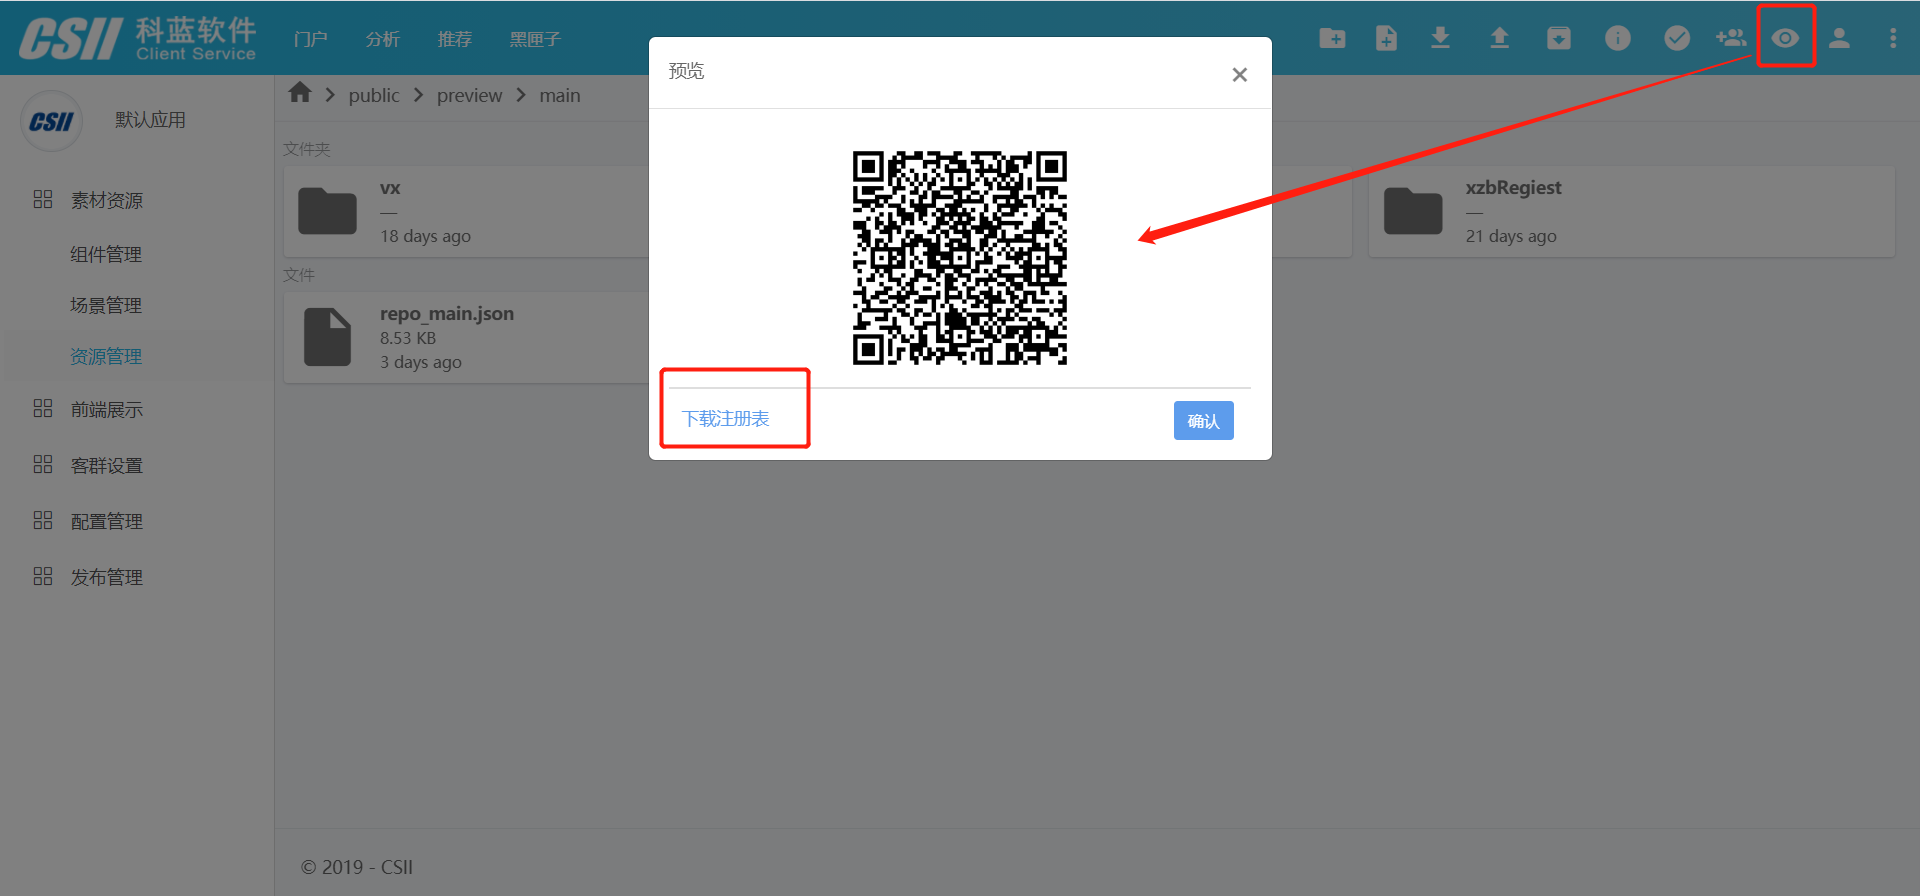1920x896 pixels.
Task: Click the 3 days ago timestamp
Action: tap(421, 362)
